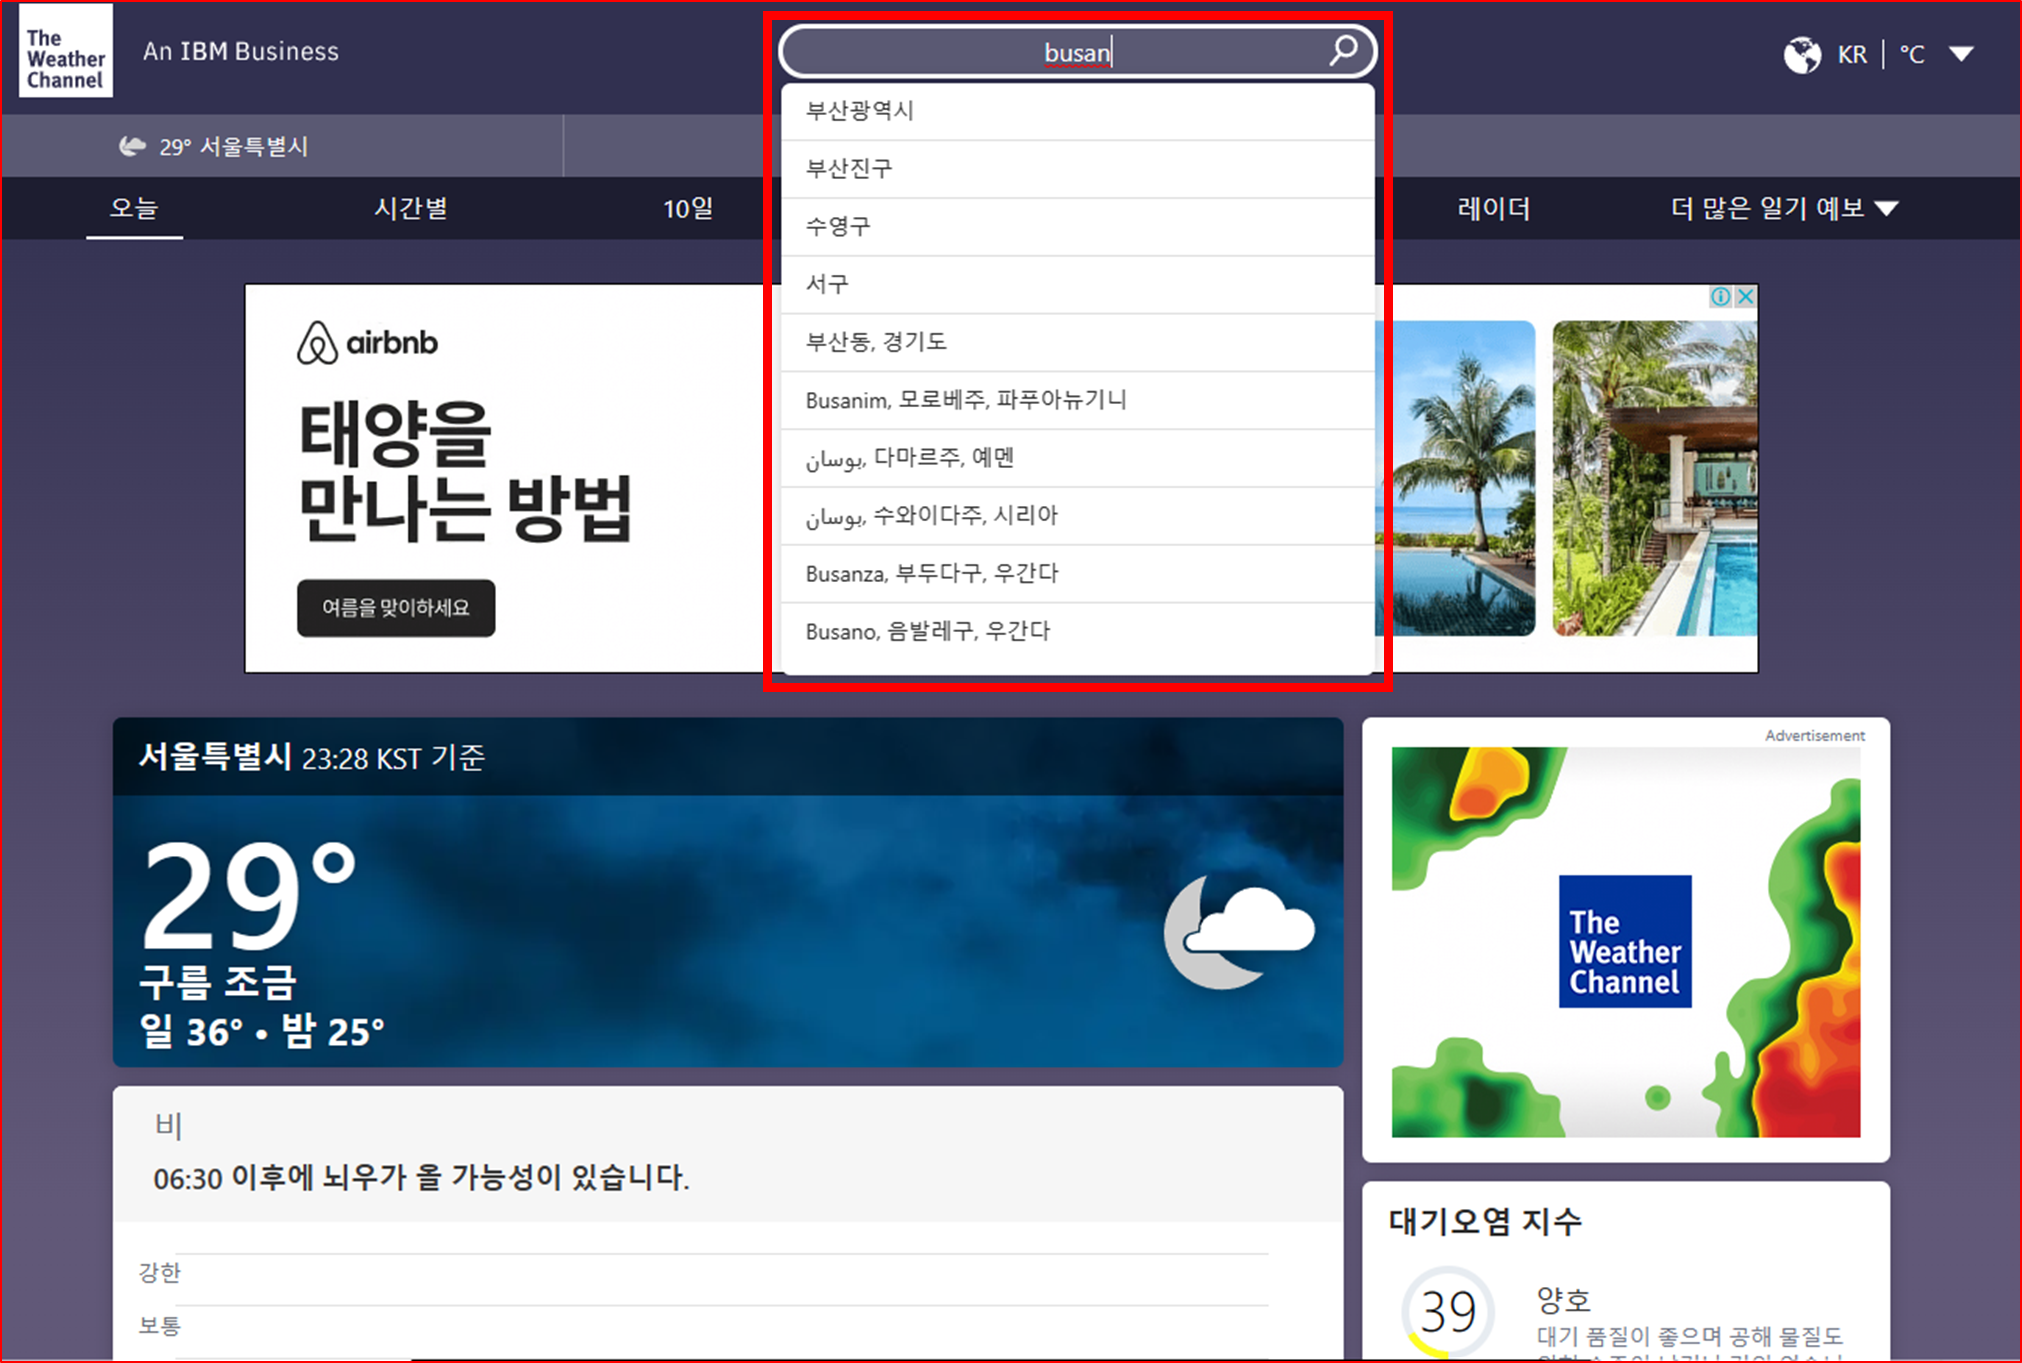This screenshot has height=1363, width=2022.
Task: Expand the 더 많은 일기 예보 menu
Action: 1784,209
